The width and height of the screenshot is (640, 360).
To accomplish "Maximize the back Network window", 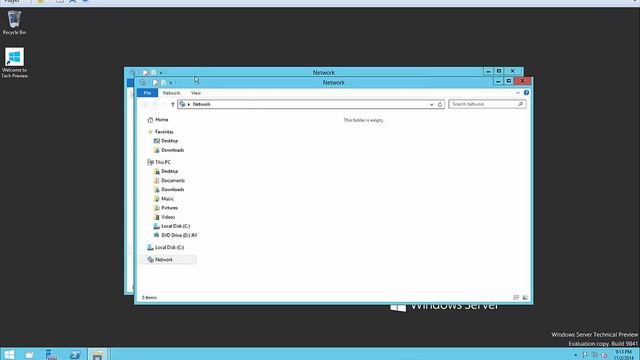I will click(499, 71).
